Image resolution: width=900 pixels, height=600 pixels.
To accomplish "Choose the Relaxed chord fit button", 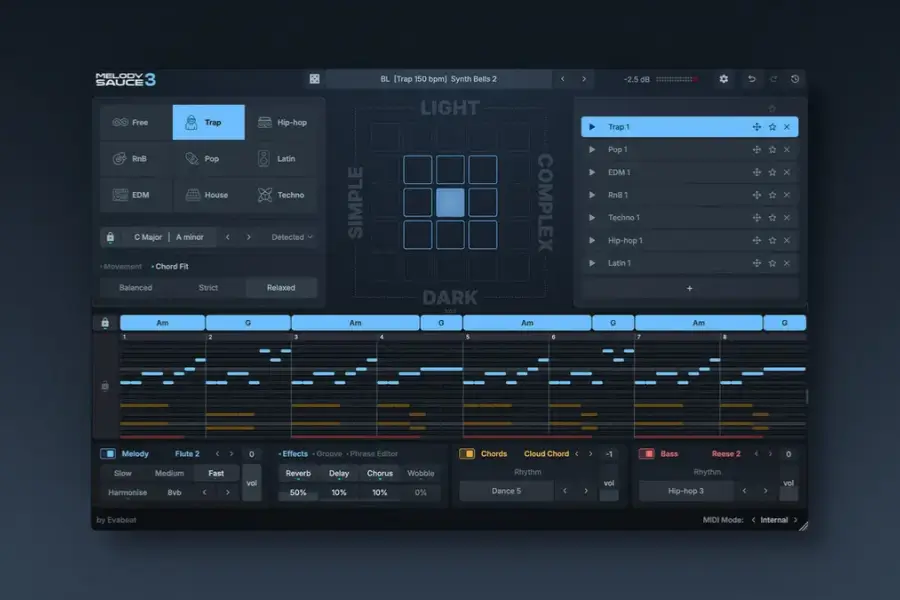I will 281,288.
